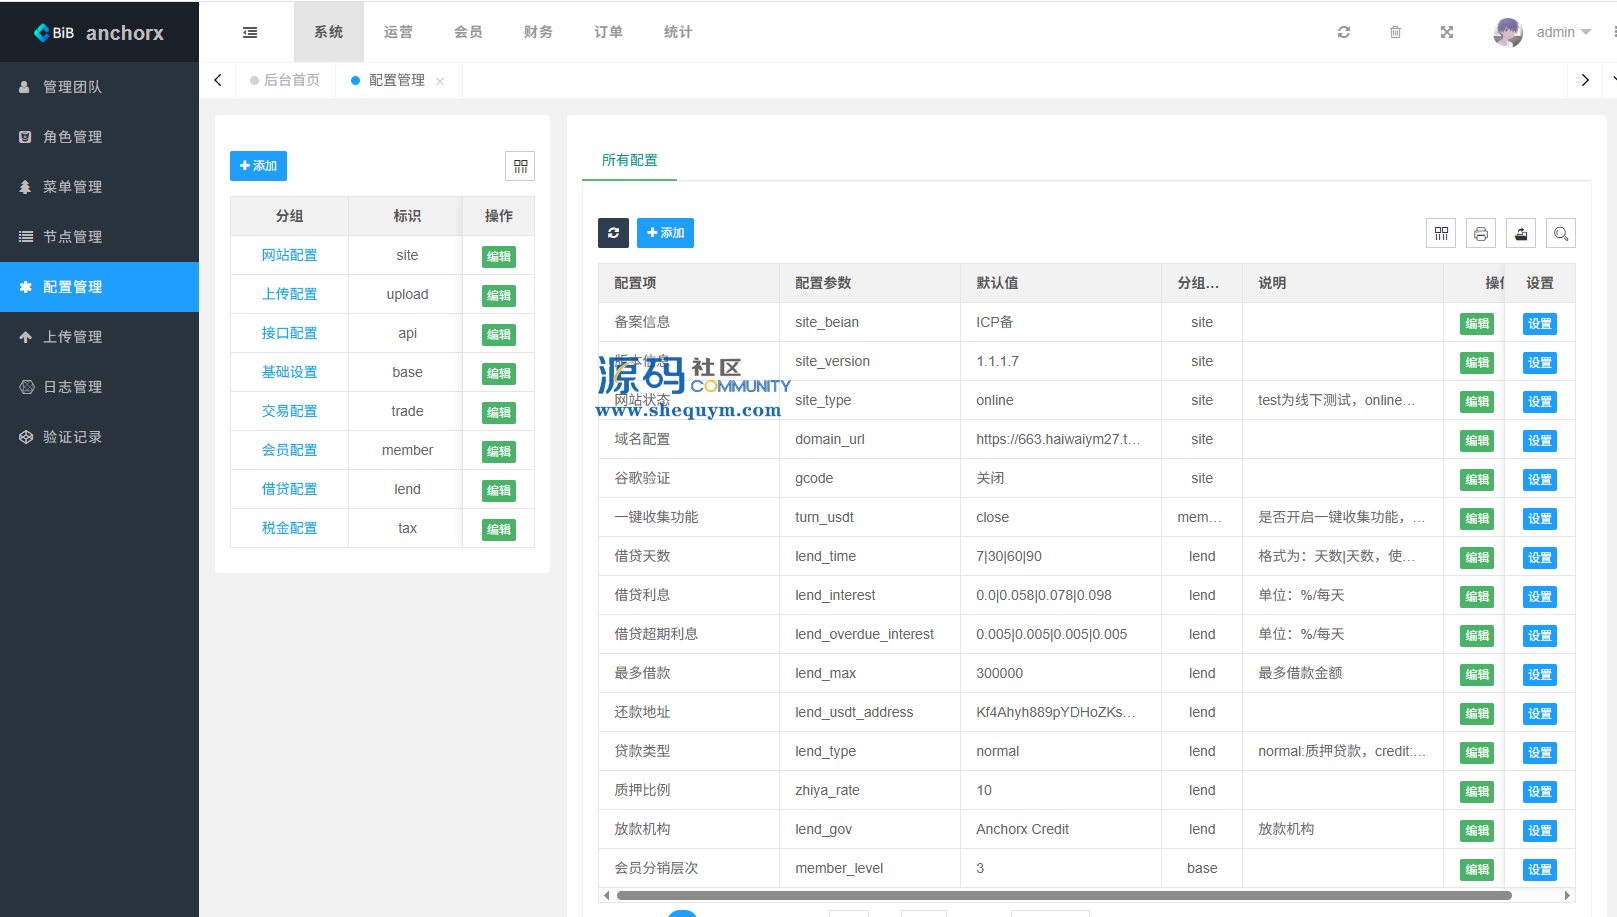Click 设置 for the site_beian row
This screenshot has width=1617, height=917.
coord(1539,323)
